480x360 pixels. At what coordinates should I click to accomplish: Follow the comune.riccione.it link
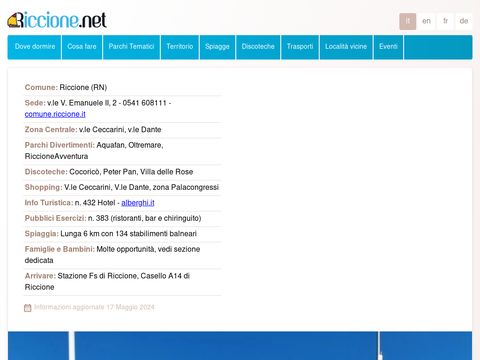(55, 114)
